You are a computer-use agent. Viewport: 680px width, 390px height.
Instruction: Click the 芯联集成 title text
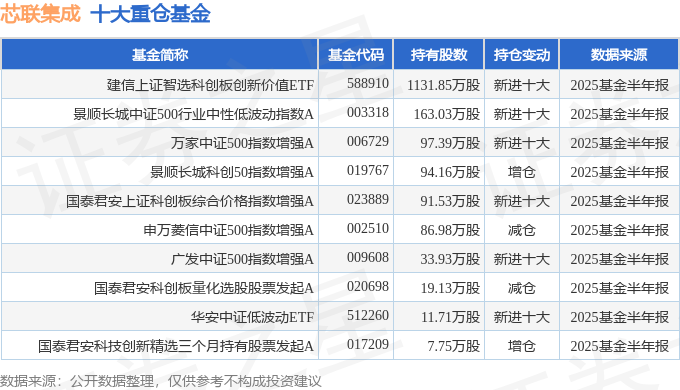(x=40, y=13)
